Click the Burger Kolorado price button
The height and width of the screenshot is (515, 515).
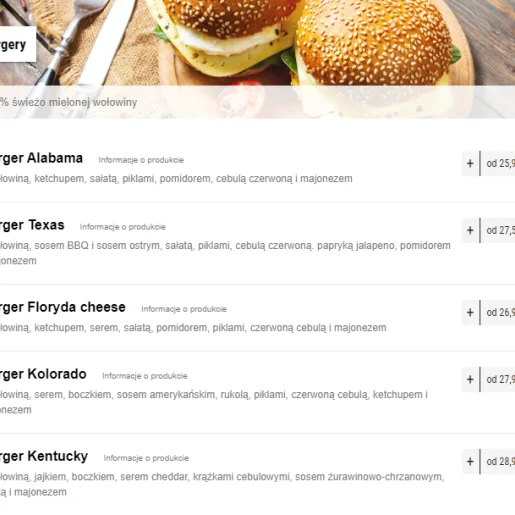point(498,379)
